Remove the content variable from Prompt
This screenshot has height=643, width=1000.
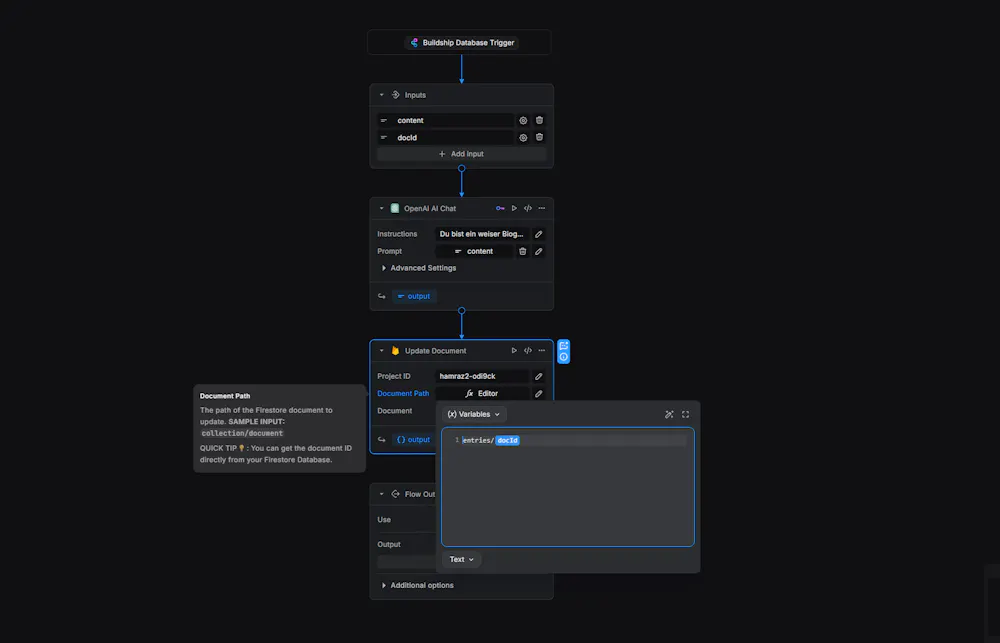tap(522, 251)
